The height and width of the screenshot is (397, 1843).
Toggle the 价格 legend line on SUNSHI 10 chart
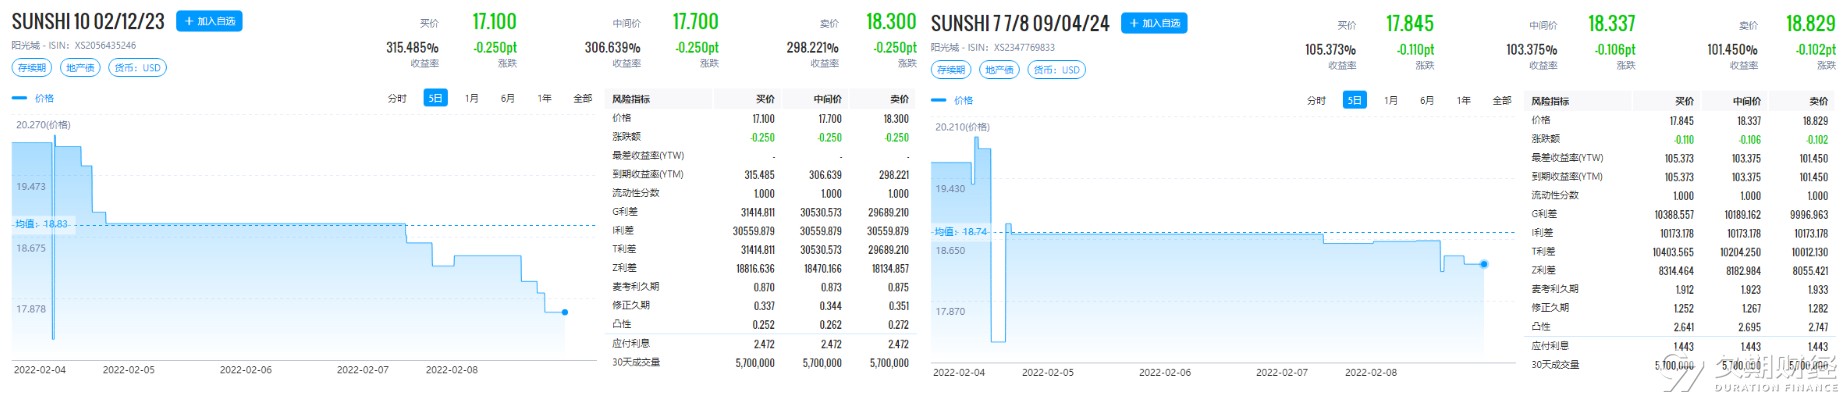[x=33, y=98]
